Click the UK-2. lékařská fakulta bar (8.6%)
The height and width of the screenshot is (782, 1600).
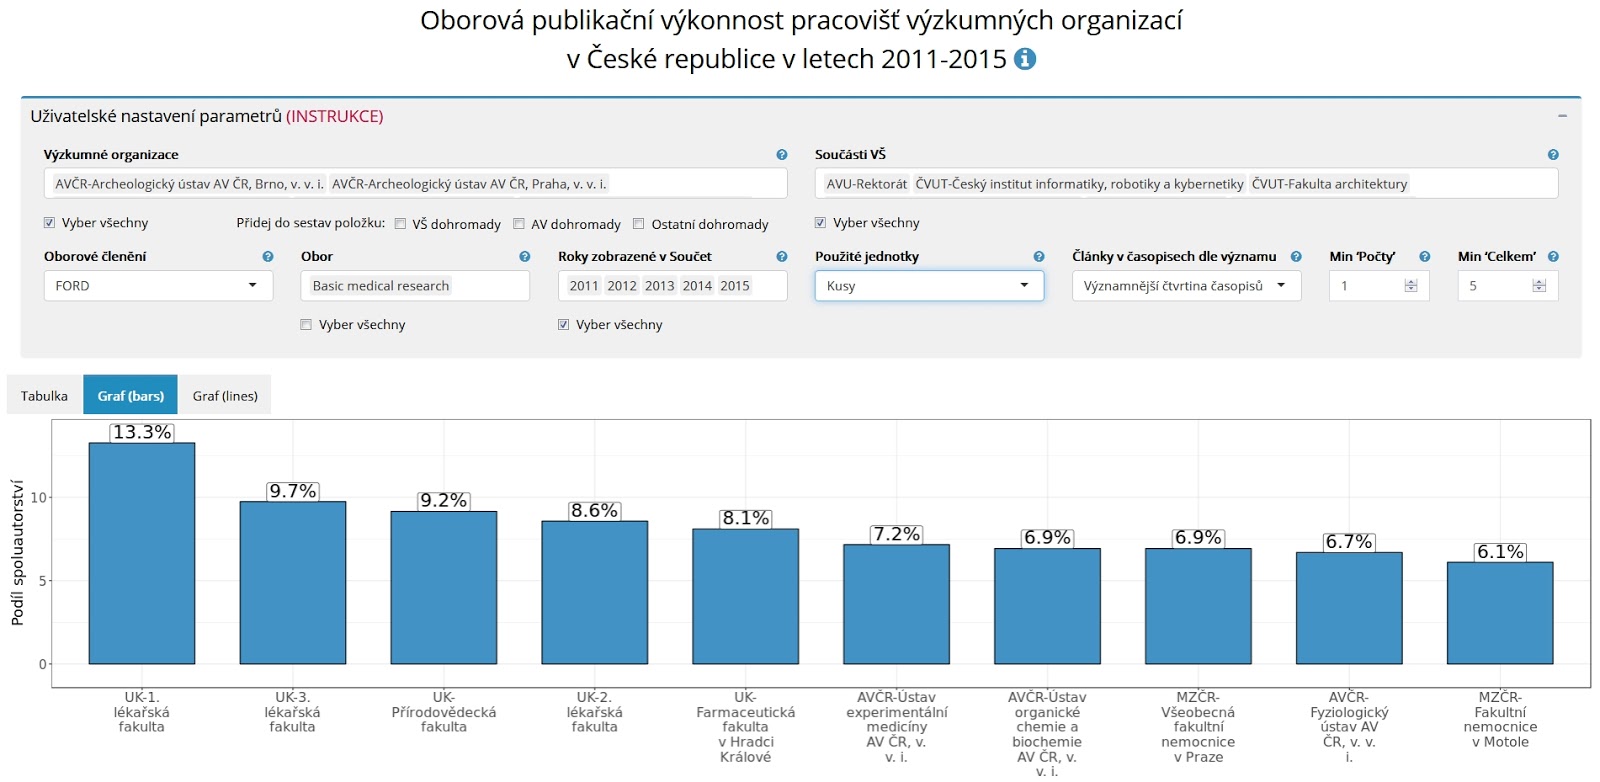pos(595,592)
